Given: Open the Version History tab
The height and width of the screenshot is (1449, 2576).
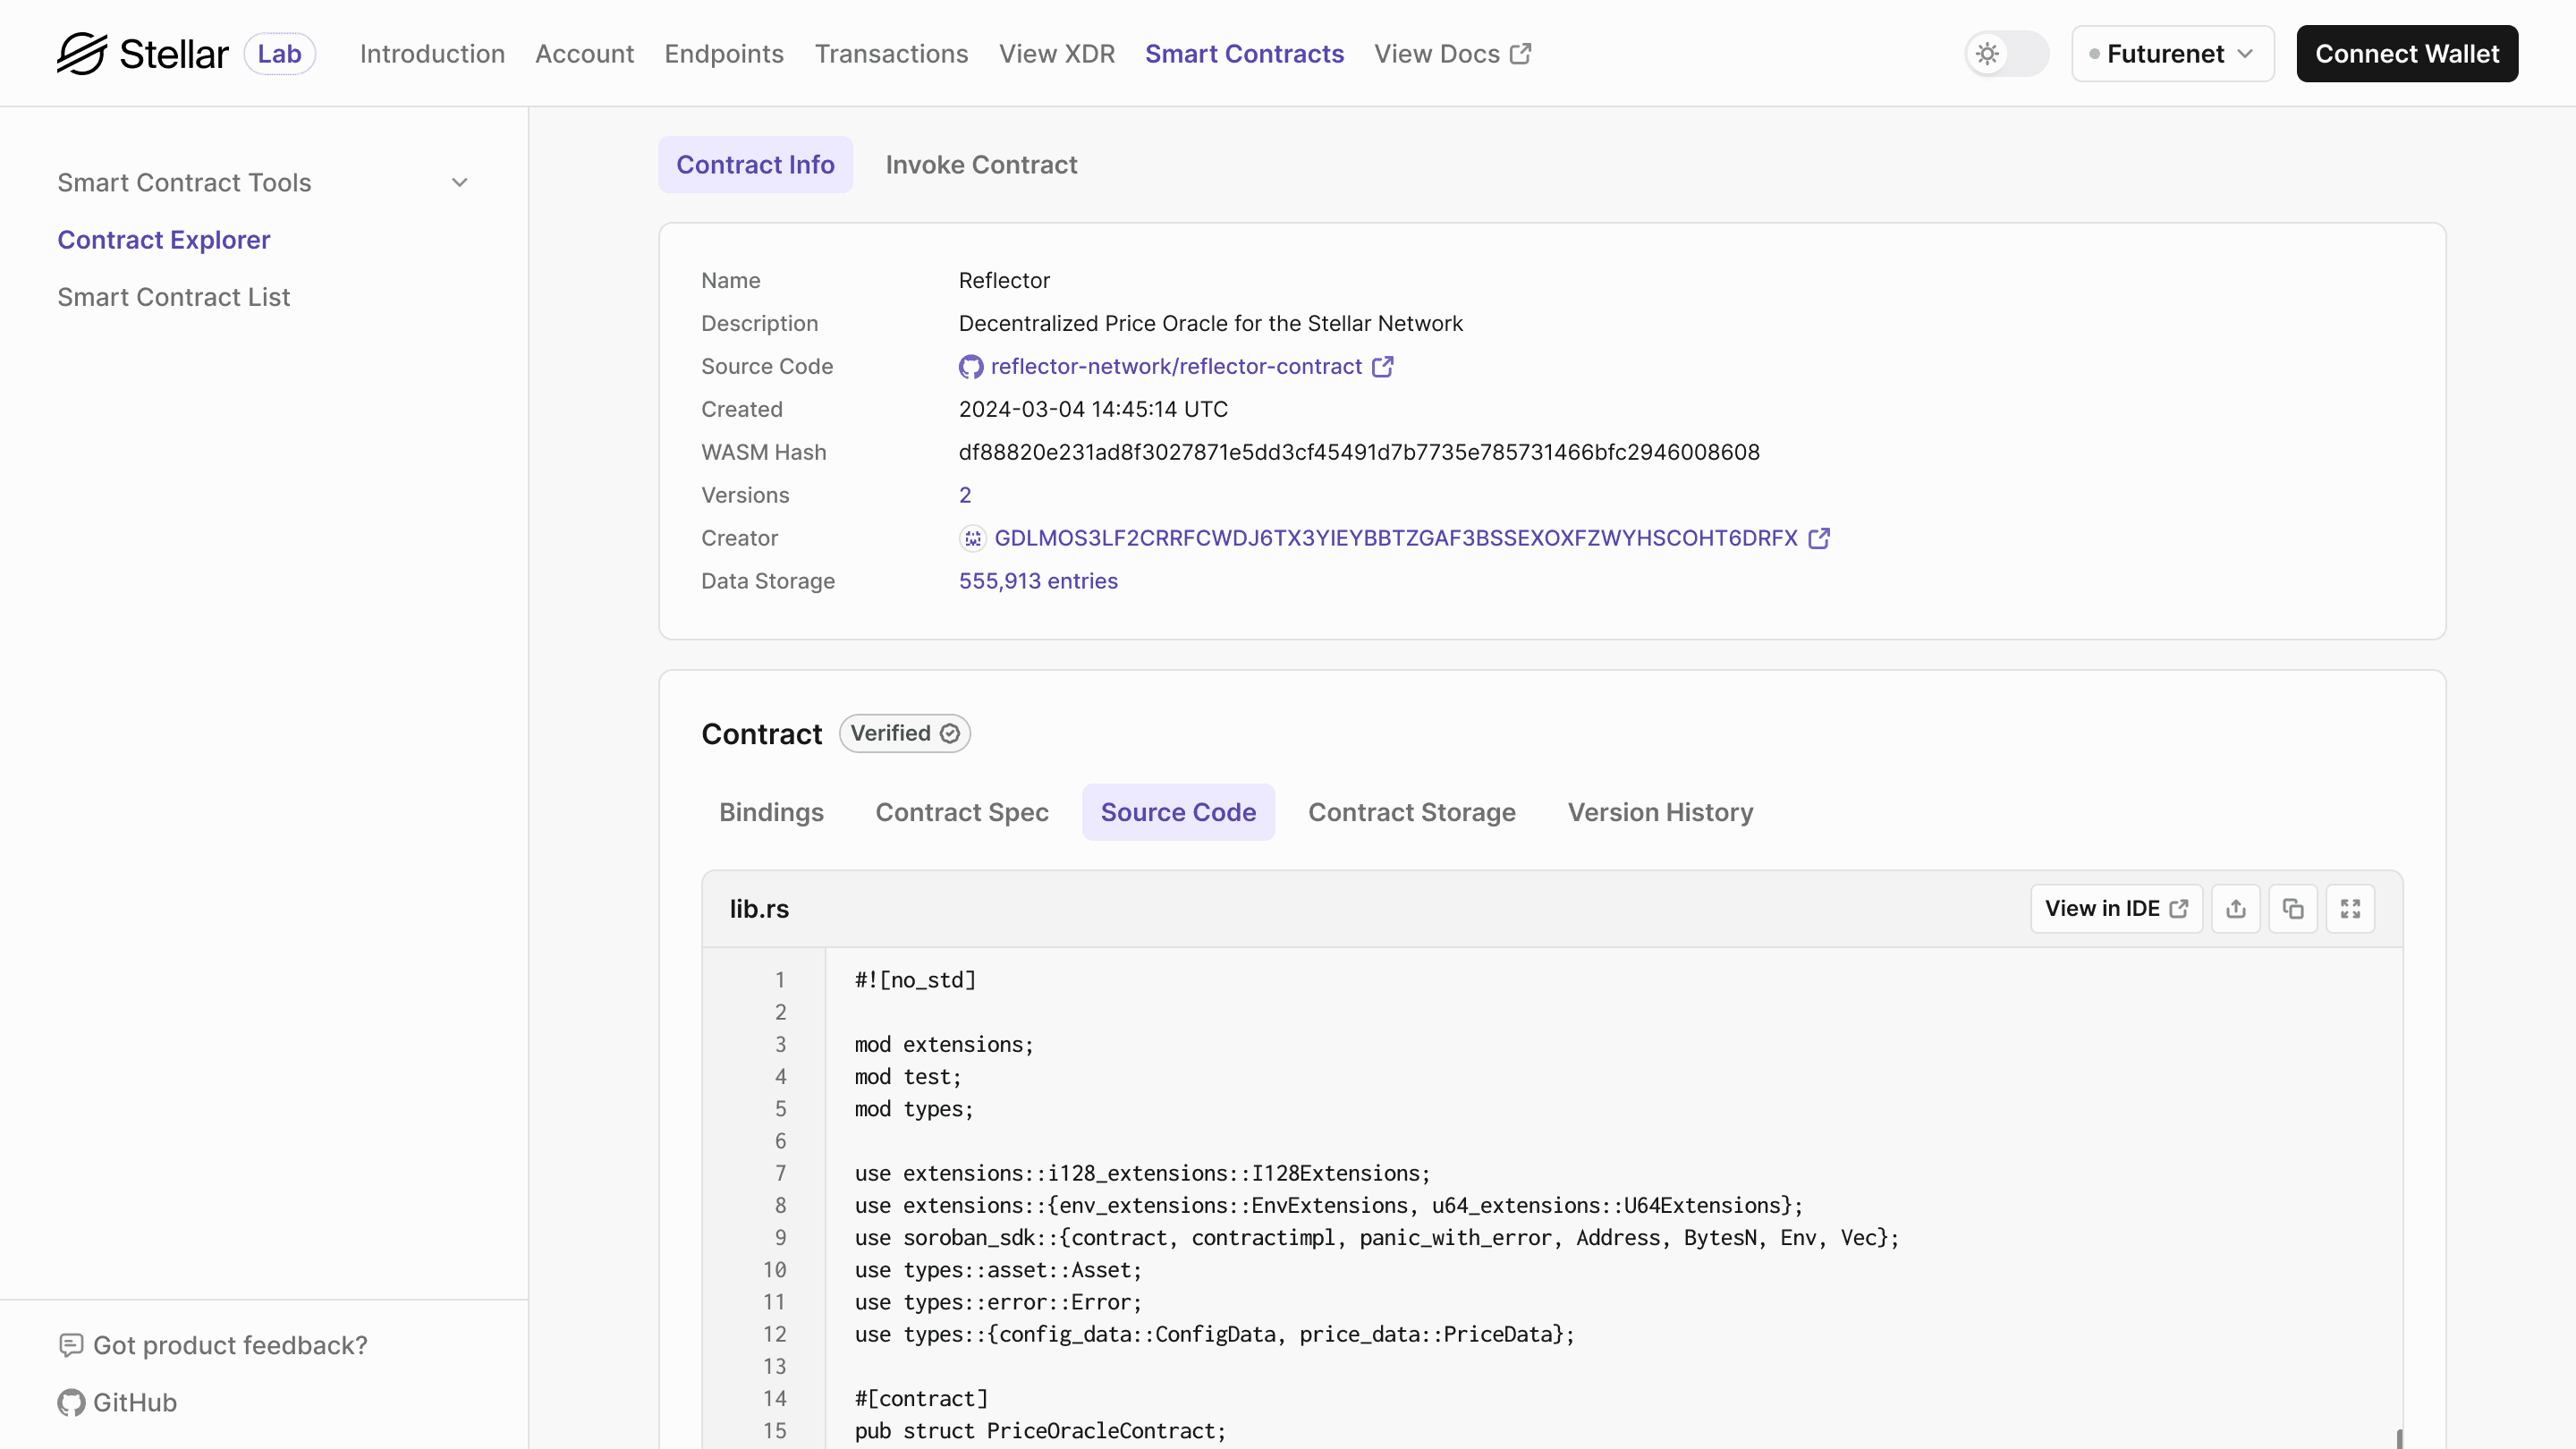Looking at the screenshot, I should pyautogui.click(x=1660, y=812).
